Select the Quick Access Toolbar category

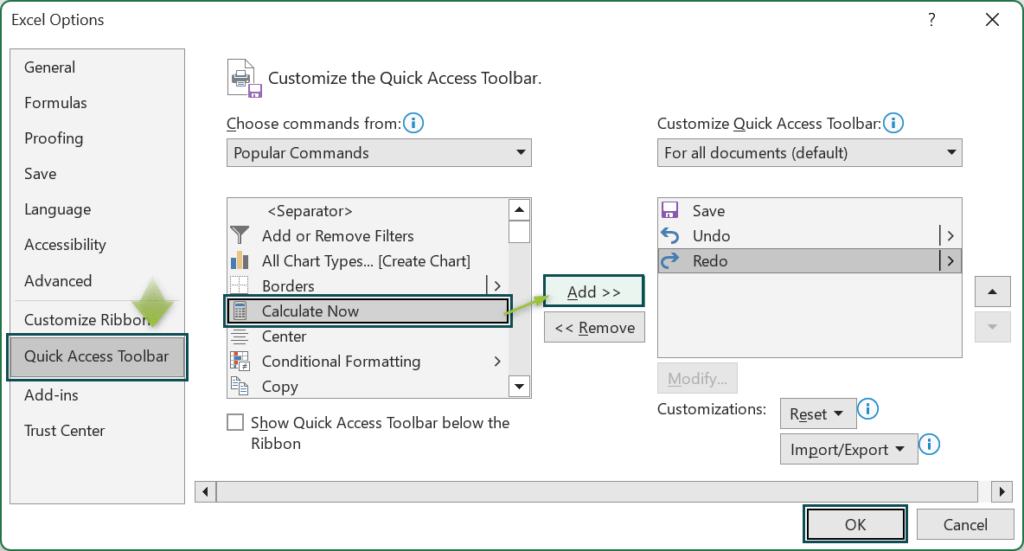point(97,356)
